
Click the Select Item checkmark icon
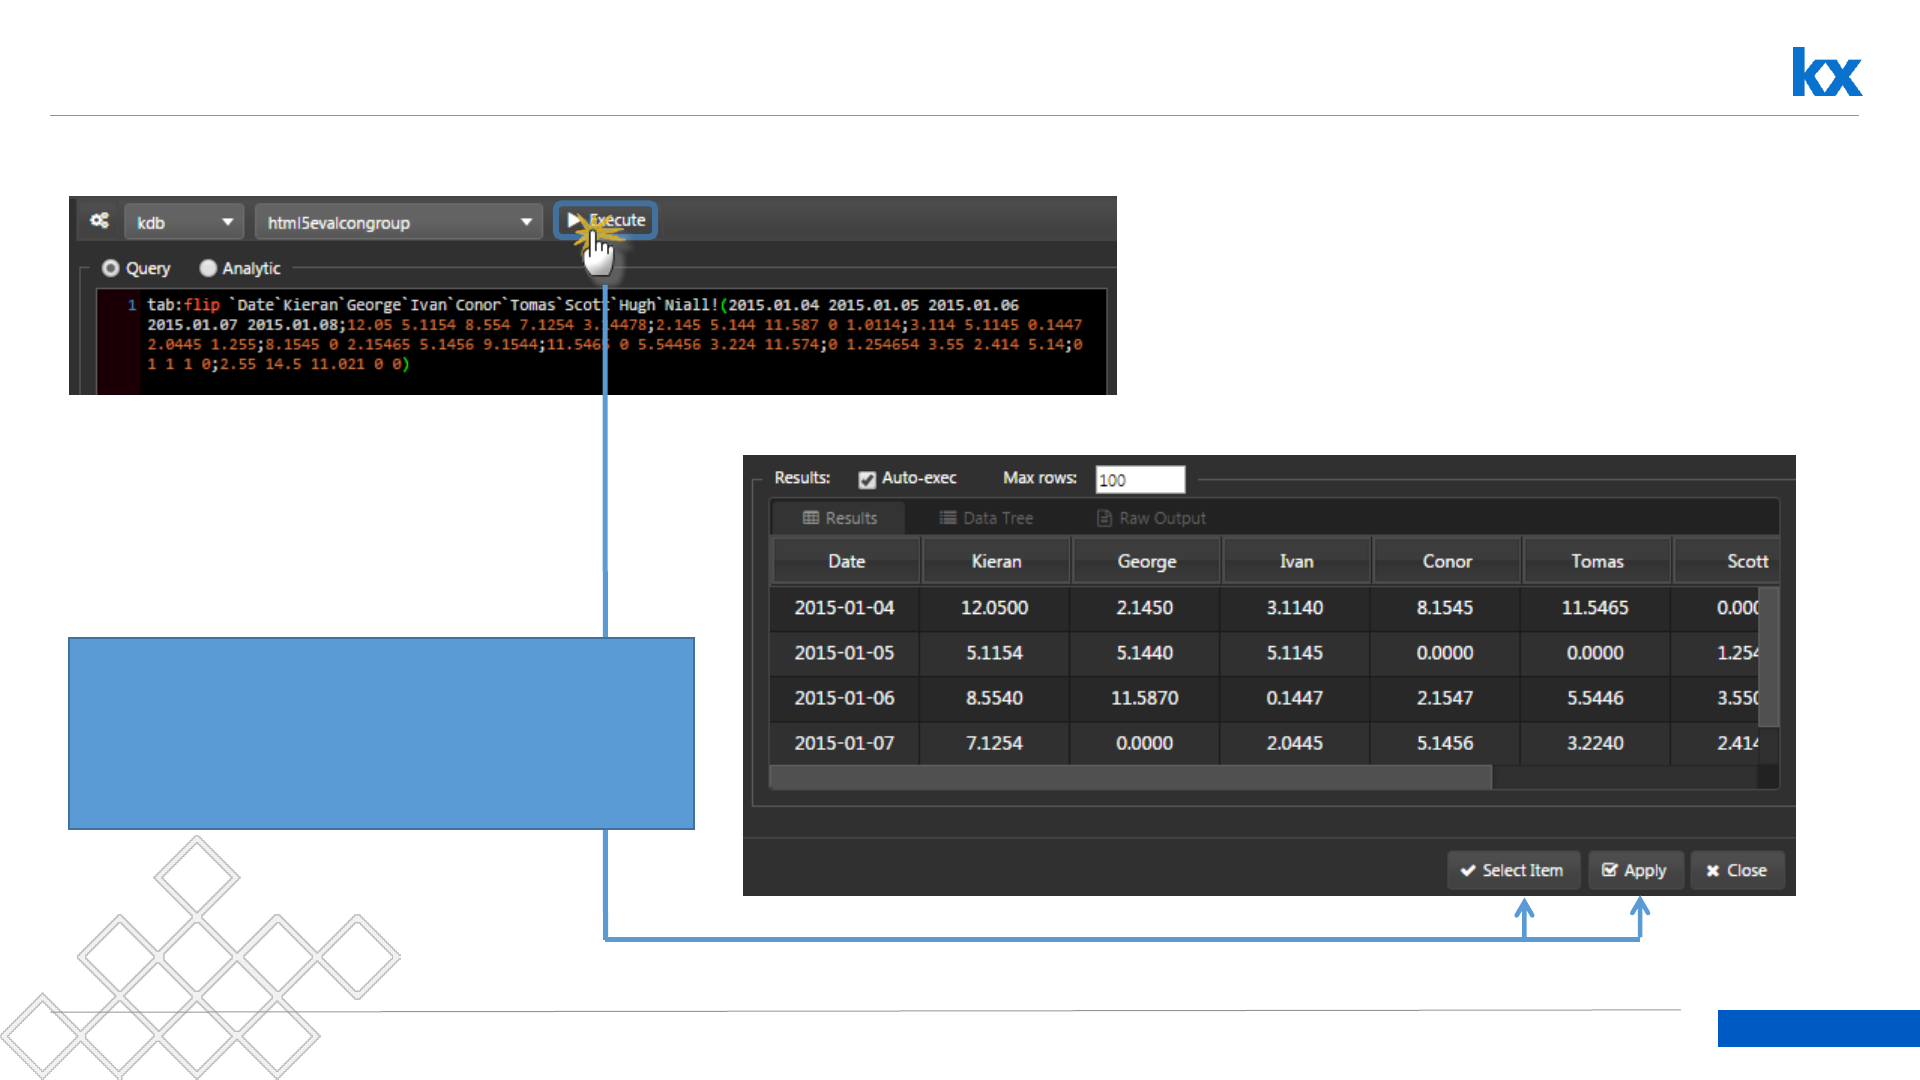click(x=1468, y=871)
